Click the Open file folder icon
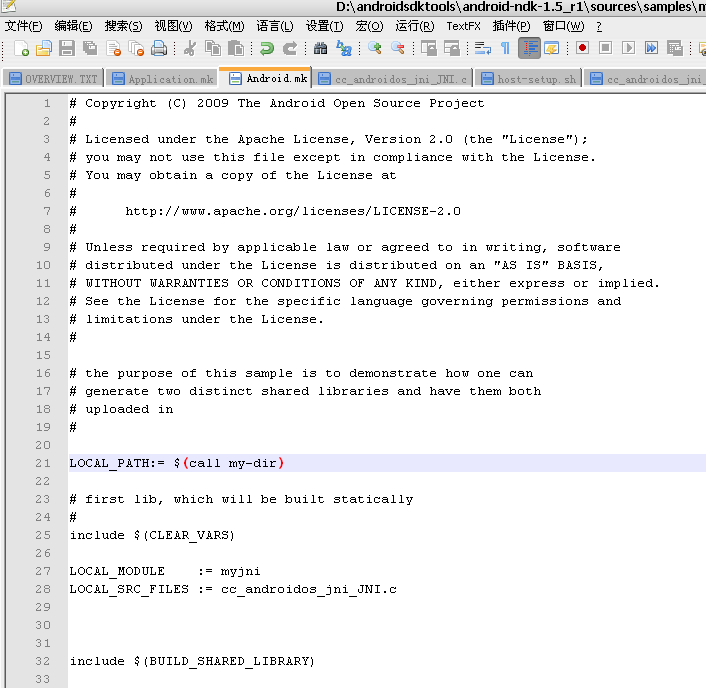The height and width of the screenshot is (688, 706). [44, 48]
